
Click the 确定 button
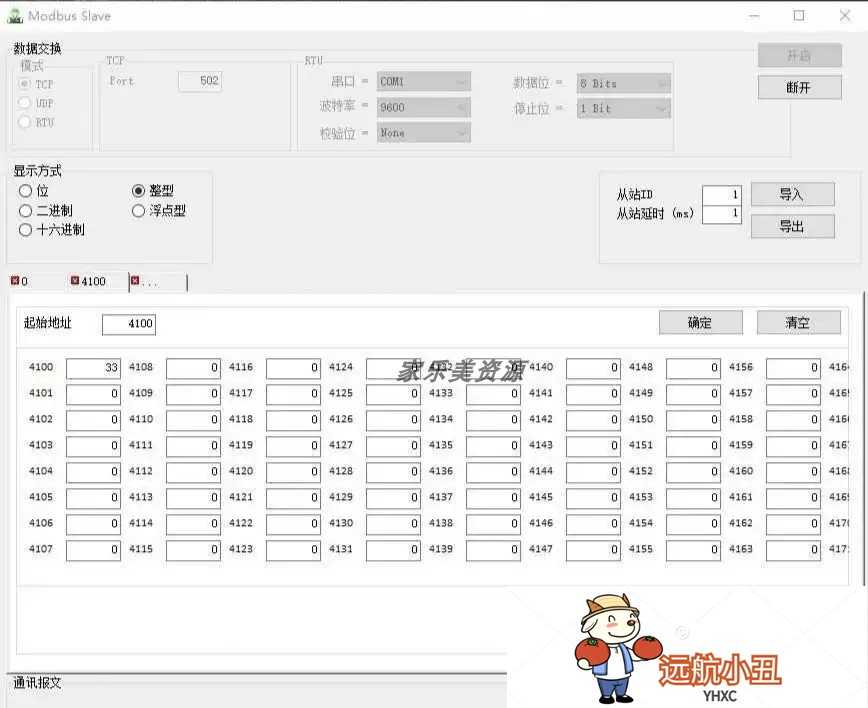pyautogui.click(x=700, y=322)
